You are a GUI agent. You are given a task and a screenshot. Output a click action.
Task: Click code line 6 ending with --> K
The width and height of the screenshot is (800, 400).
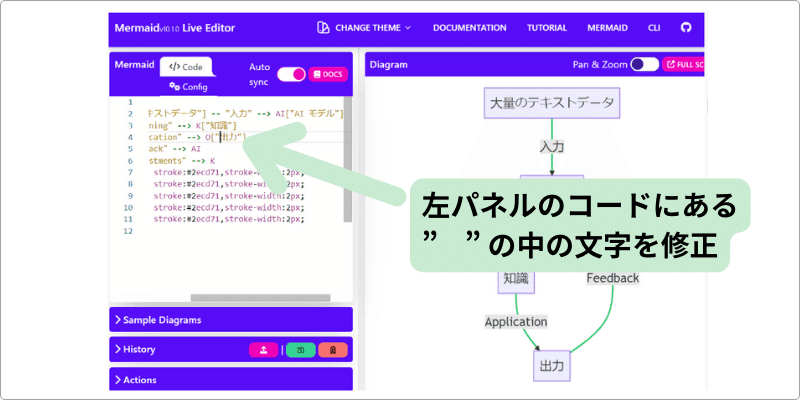[182, 161]
